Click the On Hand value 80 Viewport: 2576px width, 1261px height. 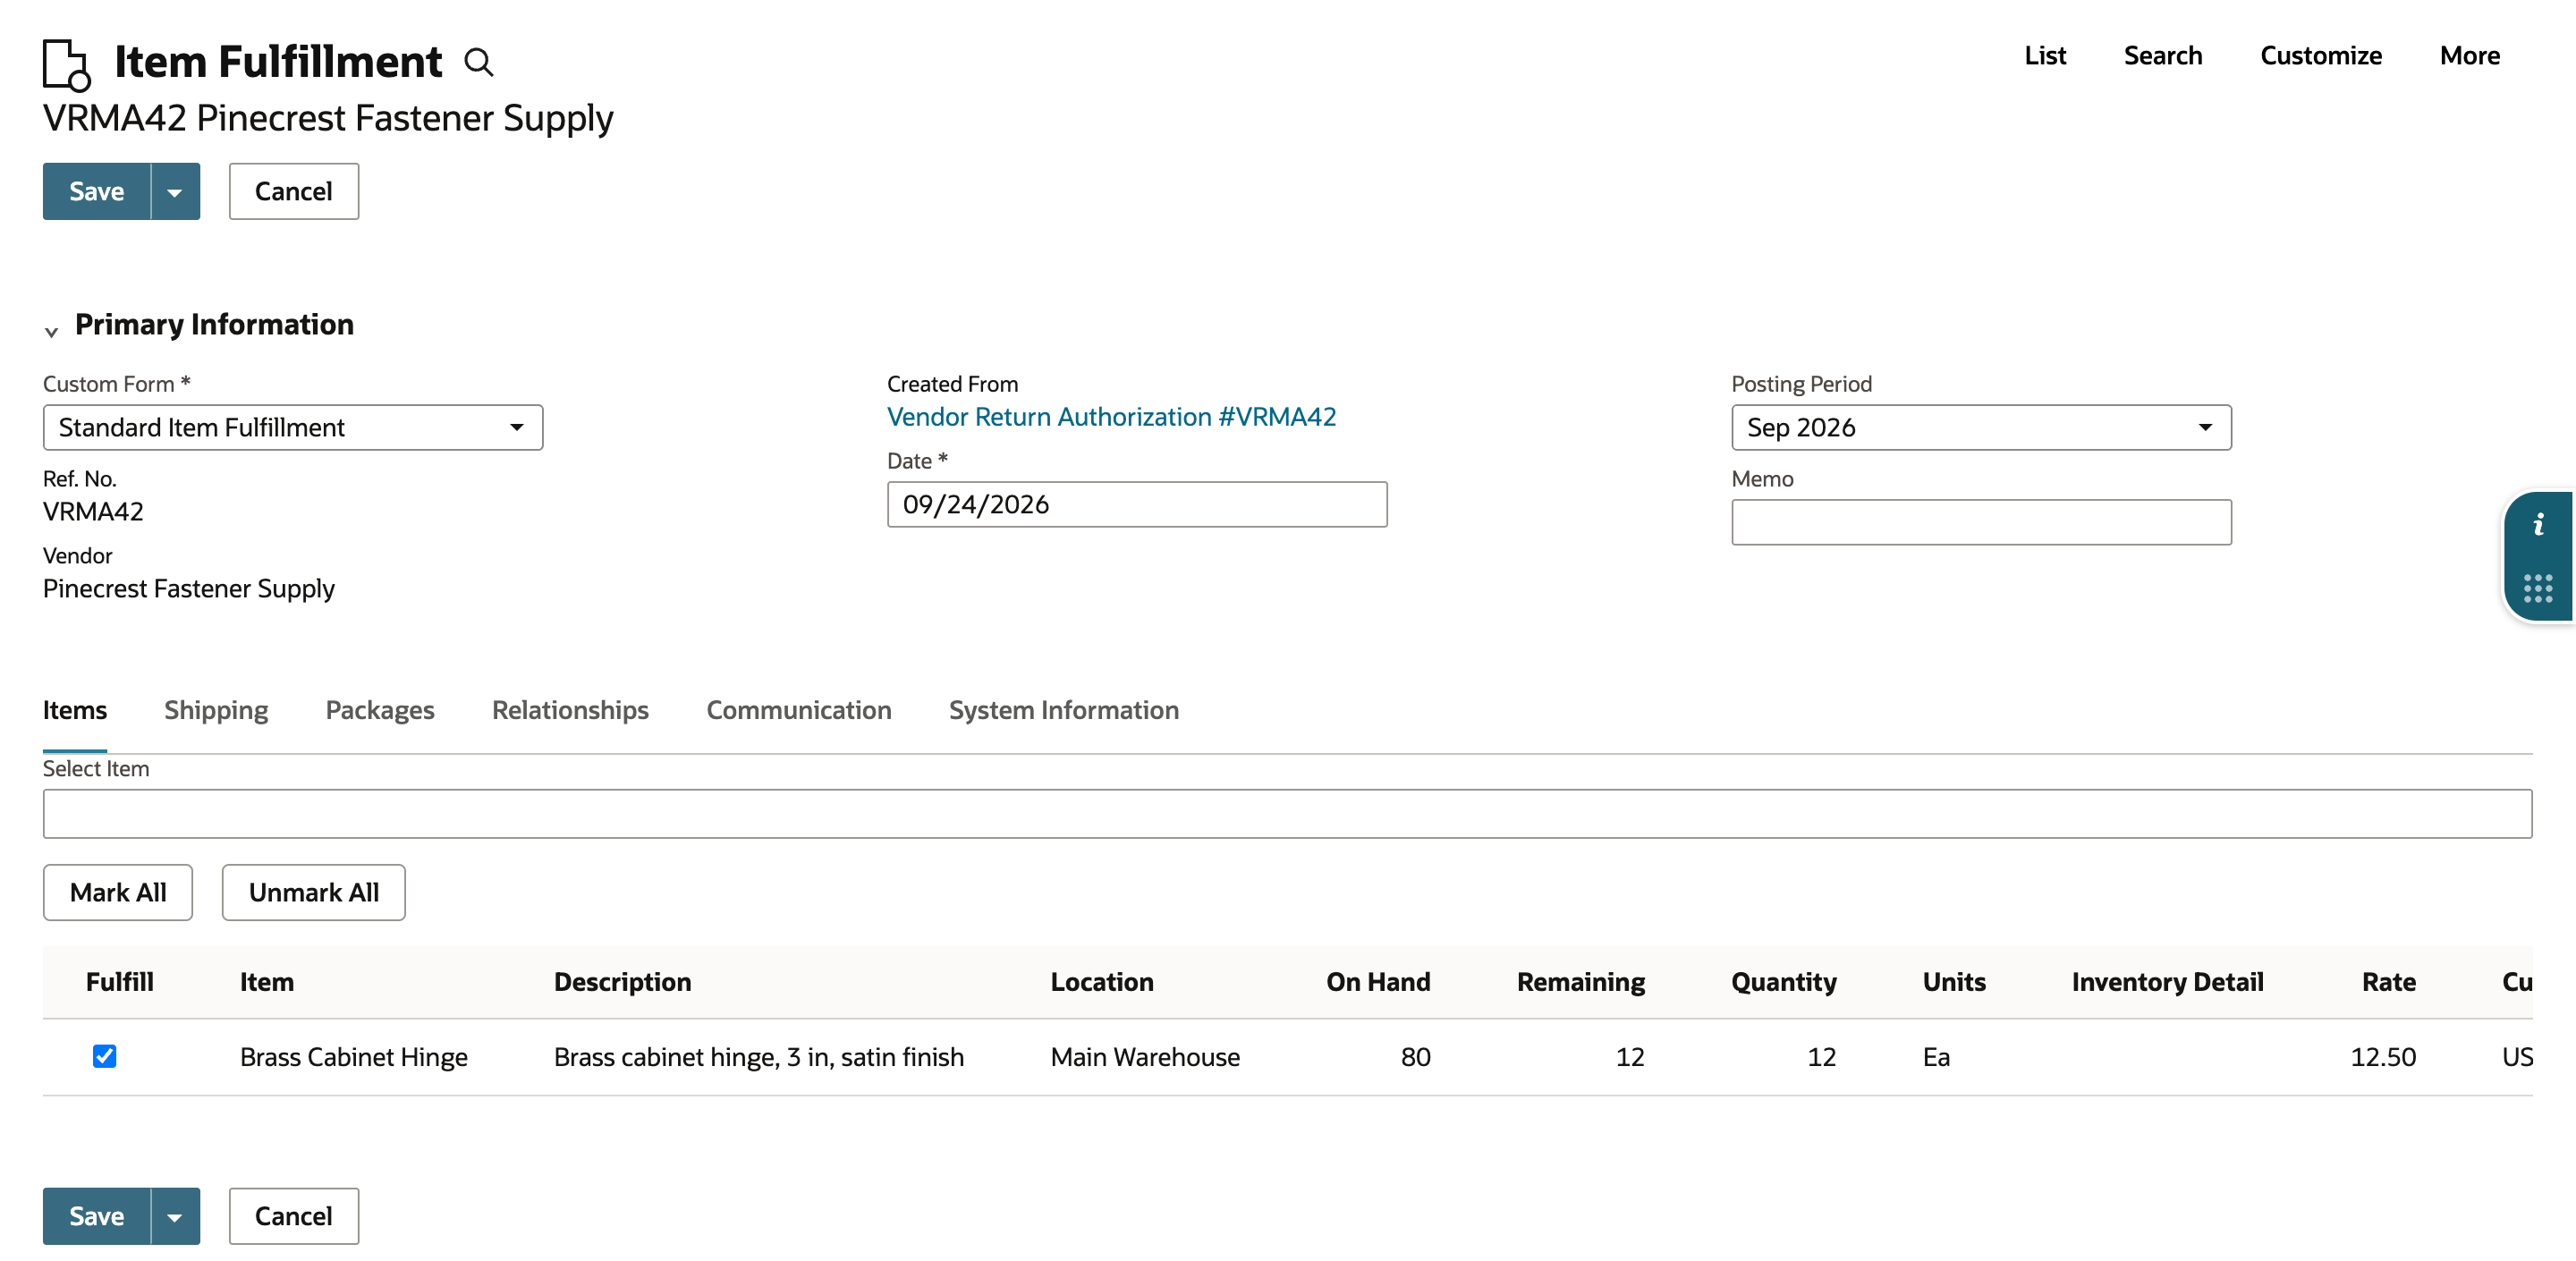point(1415,1056)
